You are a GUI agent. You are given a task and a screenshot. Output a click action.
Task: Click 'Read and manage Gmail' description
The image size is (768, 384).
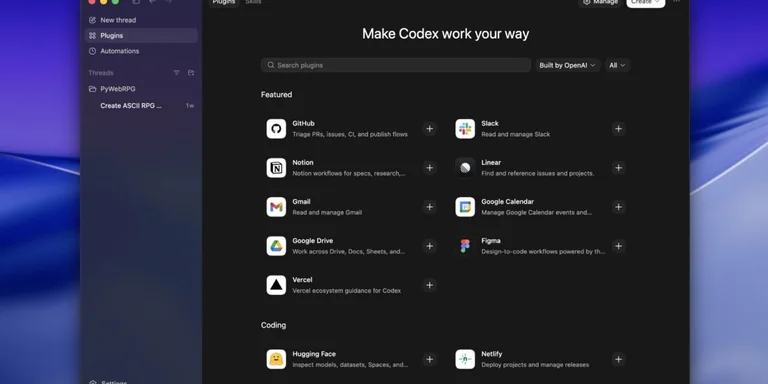(x=327, y=213)
